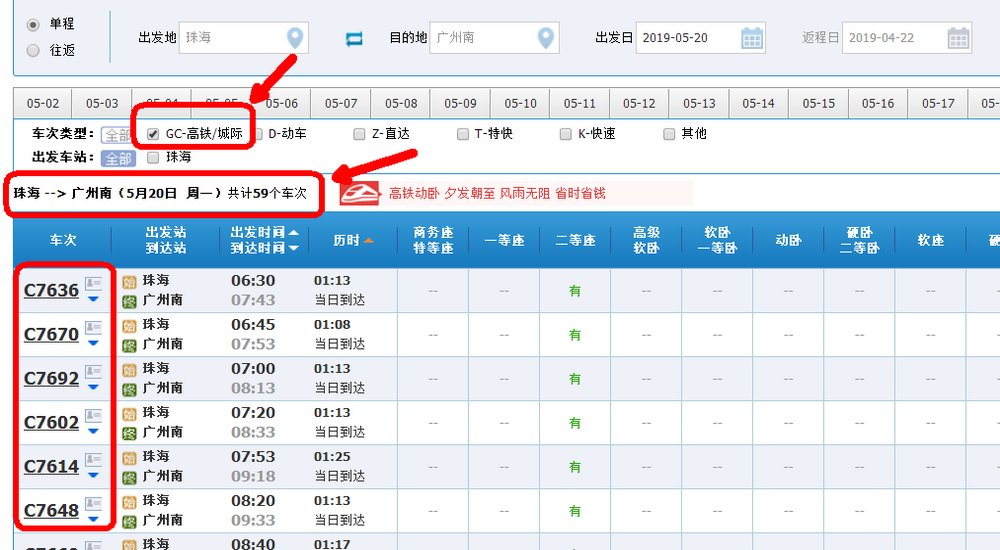Image resolution: width=1000 pixels, height=550 pixels.
Task: Click the 出发日 date field
Action: [700, 38]
